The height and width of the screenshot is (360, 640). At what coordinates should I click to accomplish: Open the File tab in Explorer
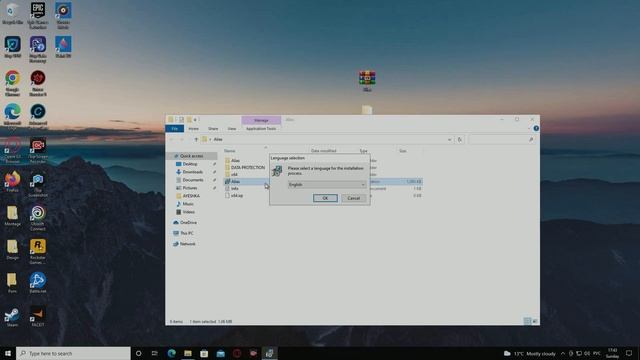[x=174, y=129]
